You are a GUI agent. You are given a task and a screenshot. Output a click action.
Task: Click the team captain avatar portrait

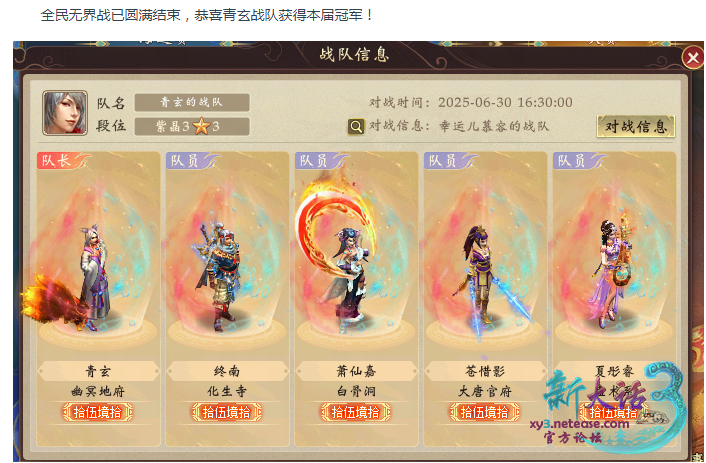(65, 113)
